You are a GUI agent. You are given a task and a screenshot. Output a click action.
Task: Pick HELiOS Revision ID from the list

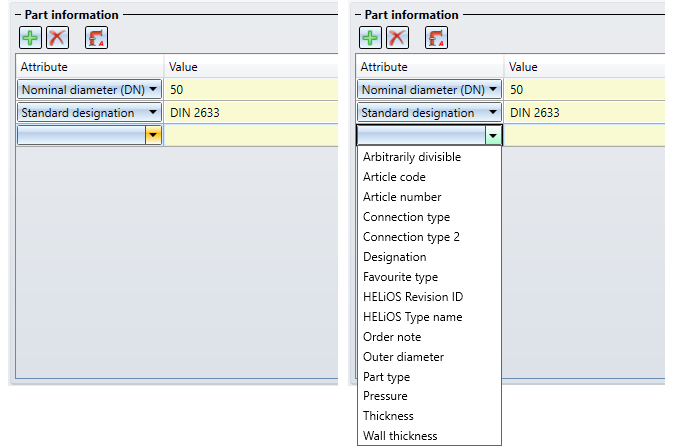tap(413, 297)
